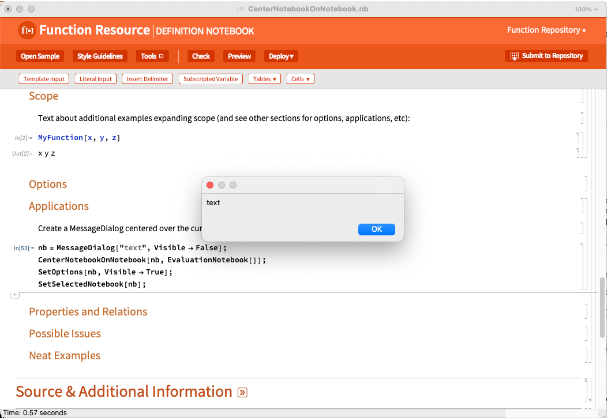Image resolution: width=608 pixels, height=418 pixels.
Task: Run the Check button
Action: point(201,56)
